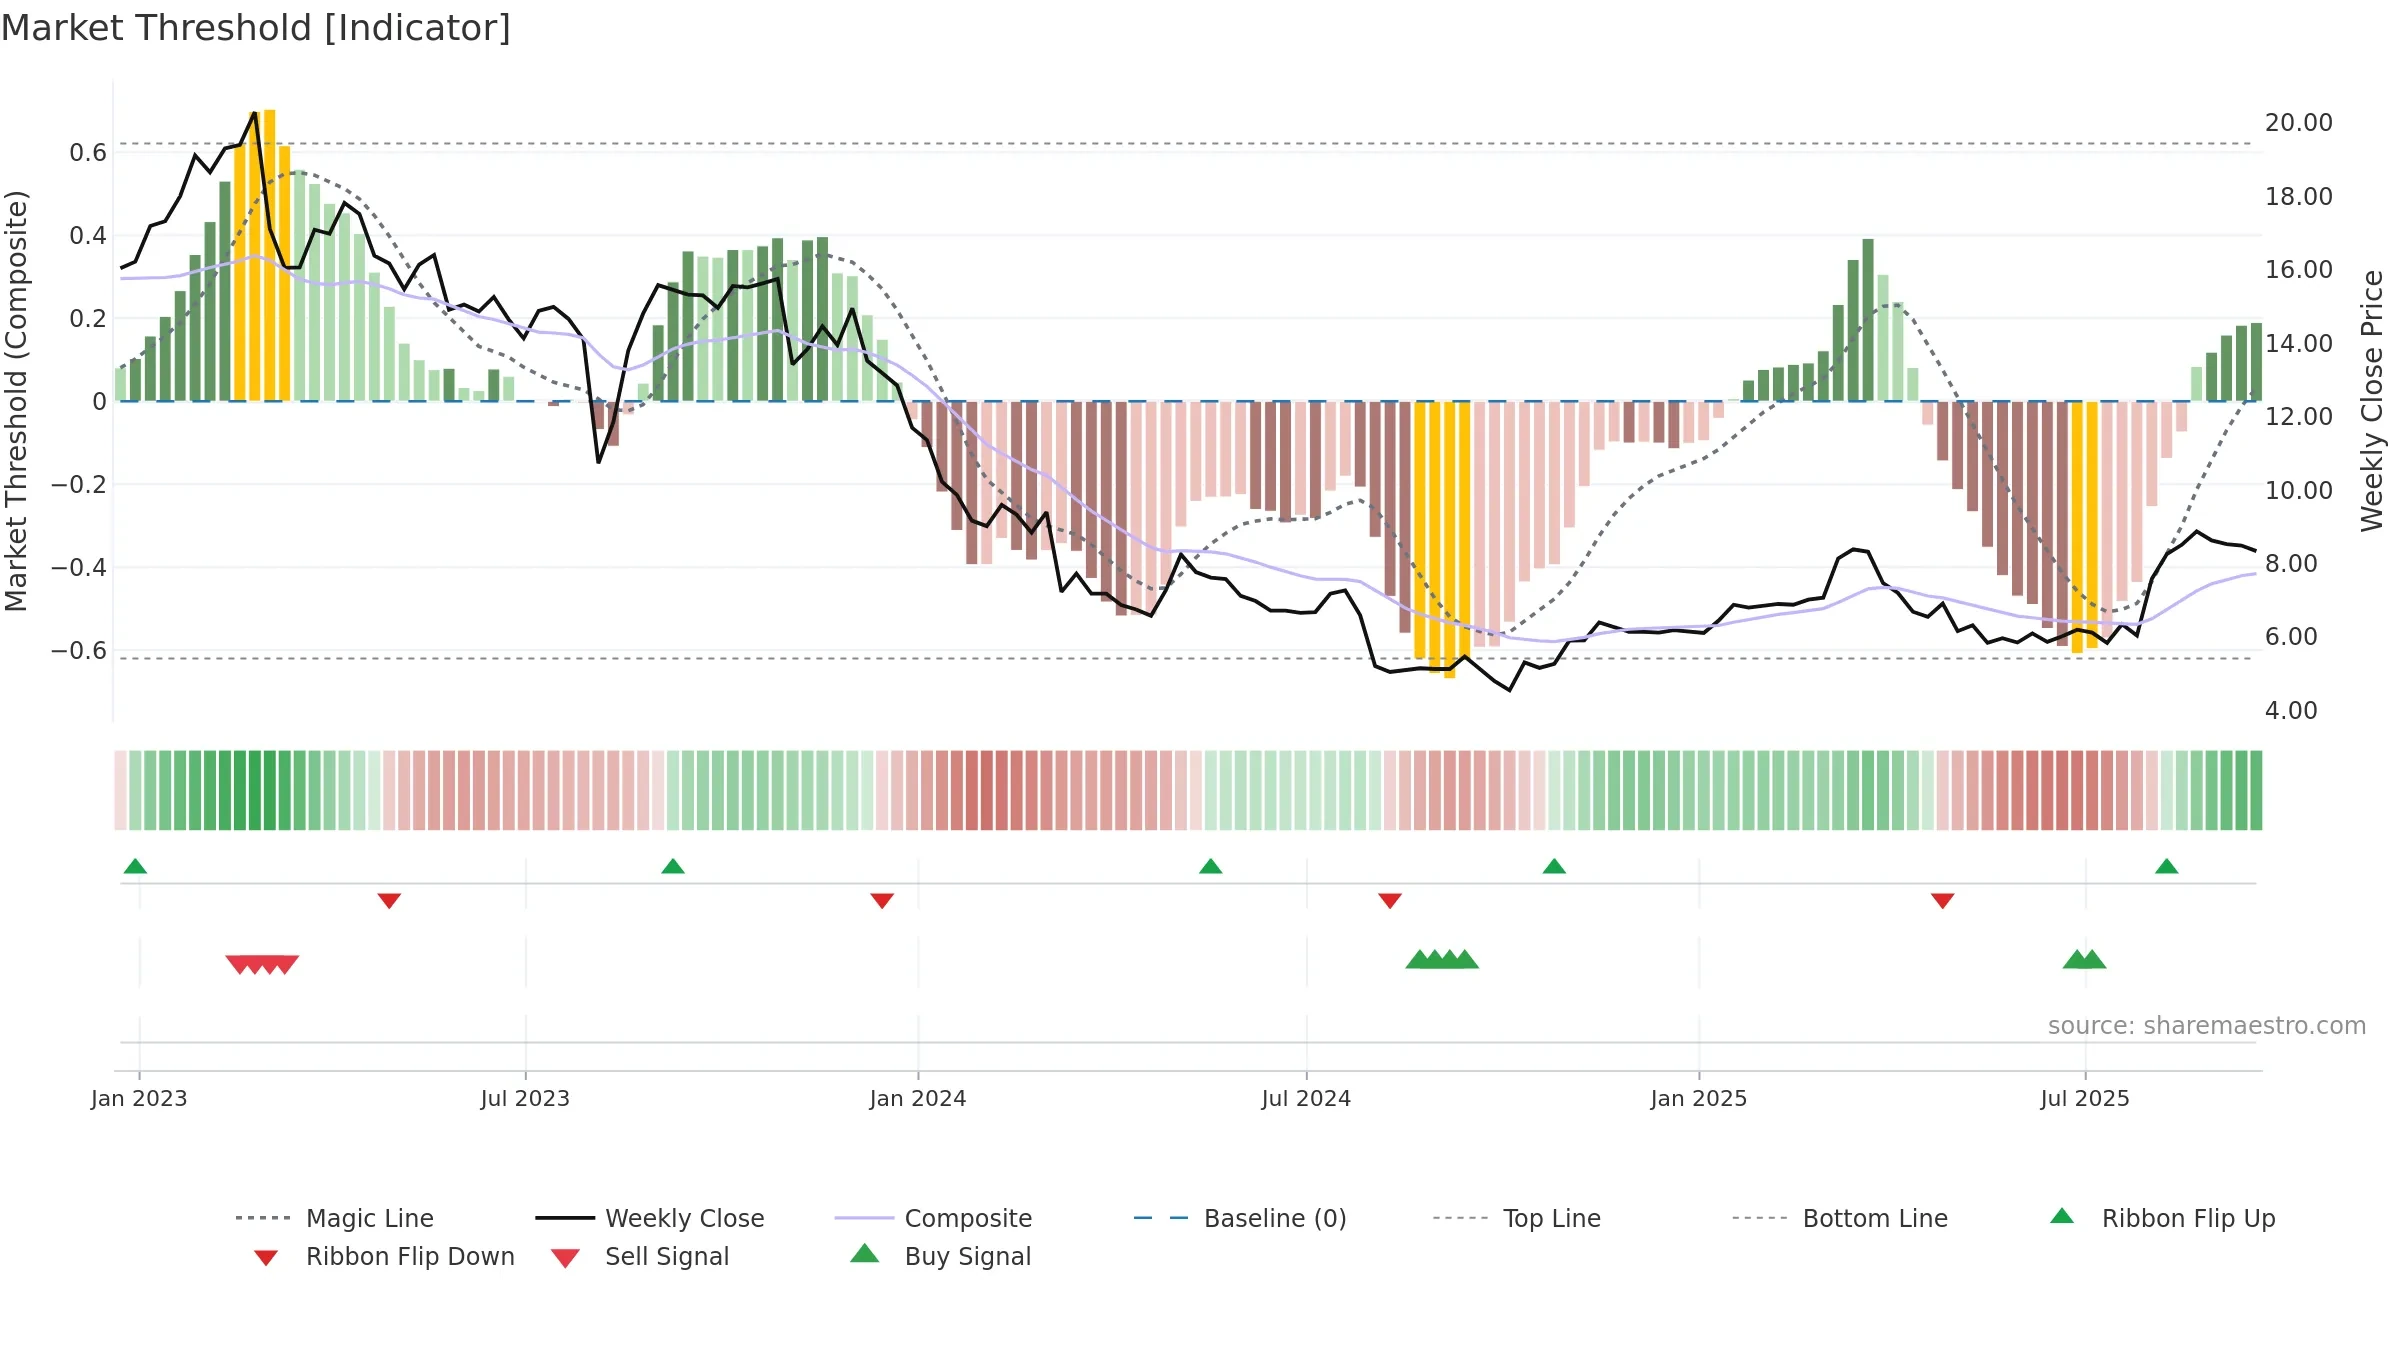This screenshot has height=1350, width=2400.
Task: Click the red ribbon flip-down triangle near April 2023
Action: 389,901
